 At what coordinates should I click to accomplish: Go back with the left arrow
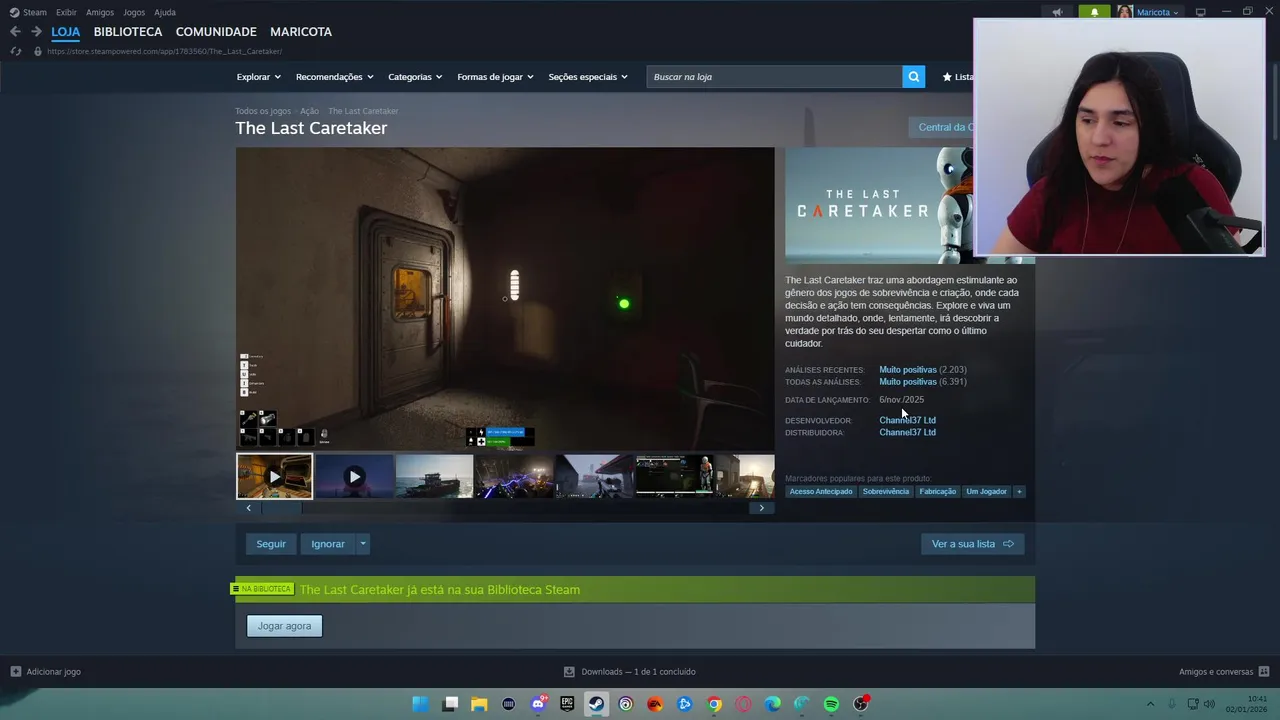click(15, 32)
